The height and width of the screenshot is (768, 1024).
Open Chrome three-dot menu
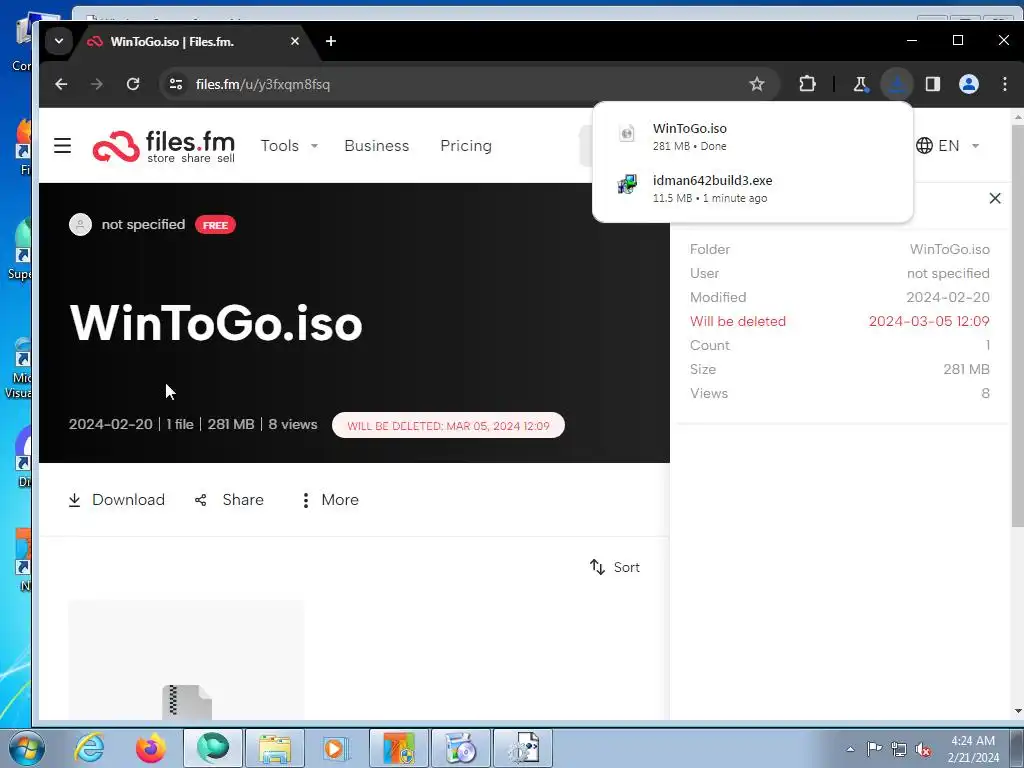[x=1004, y=84]
